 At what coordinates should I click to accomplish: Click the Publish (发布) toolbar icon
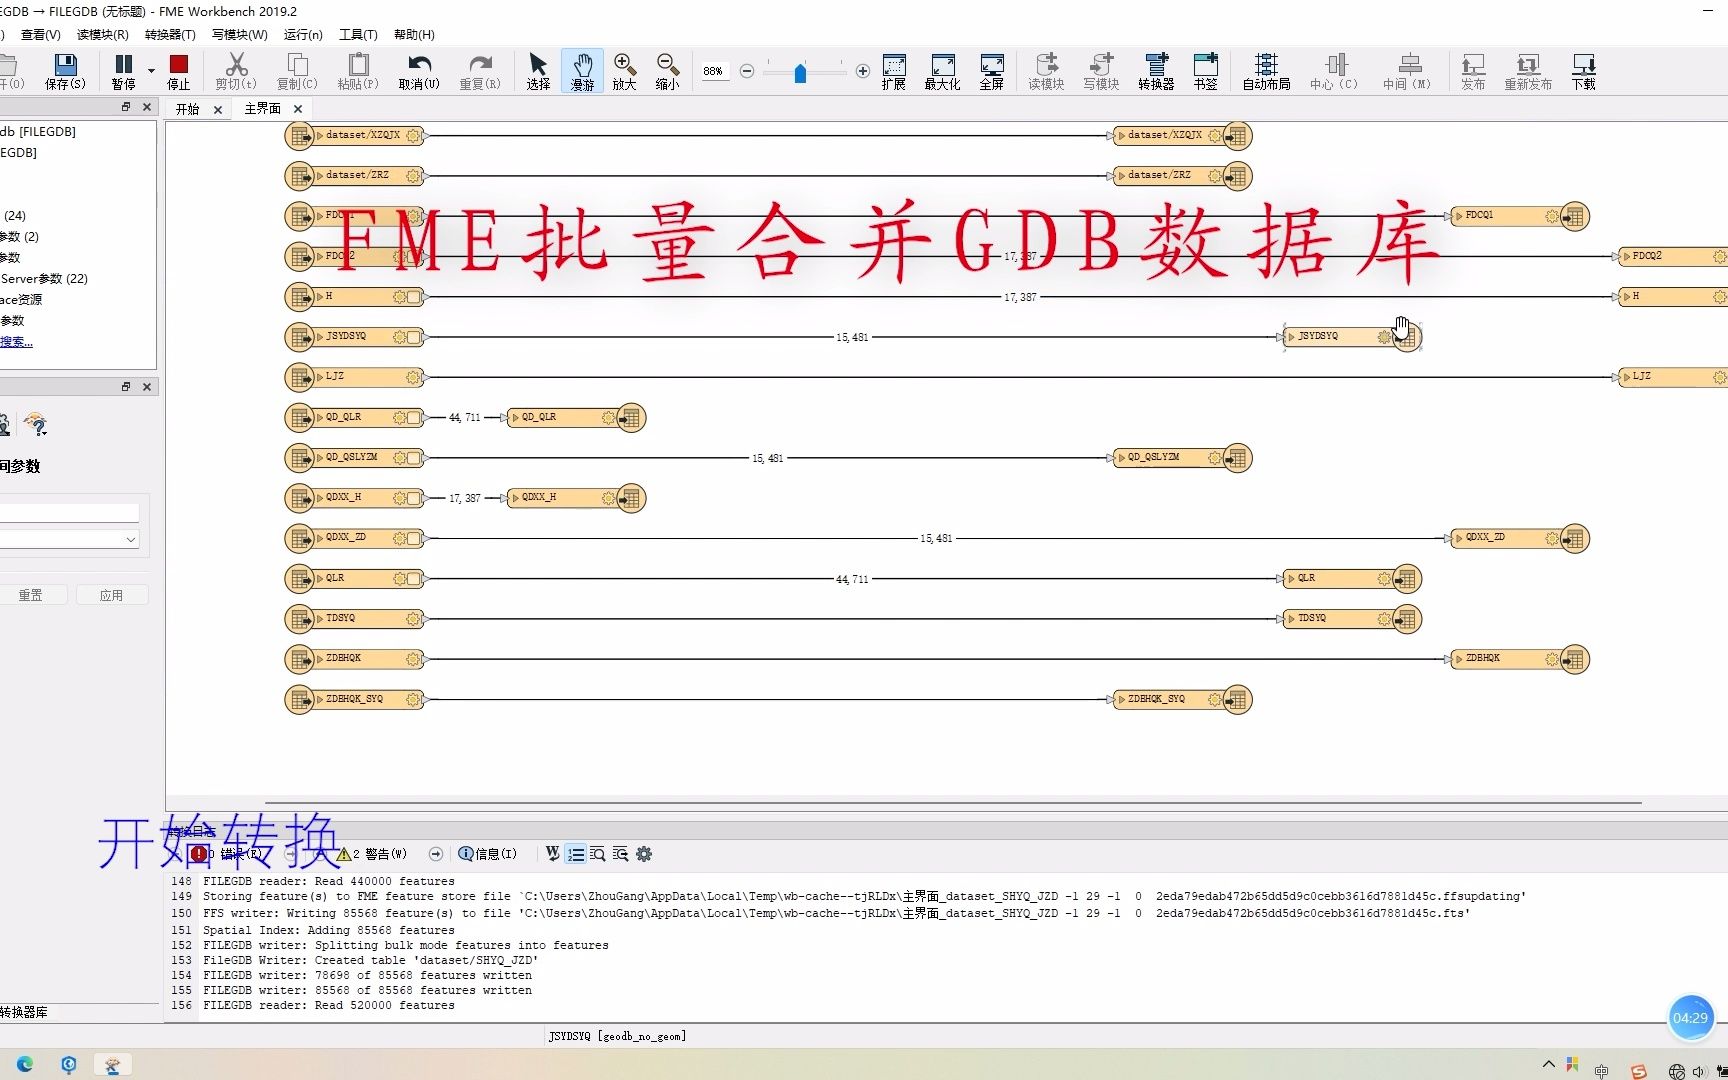coord(1473,72)
